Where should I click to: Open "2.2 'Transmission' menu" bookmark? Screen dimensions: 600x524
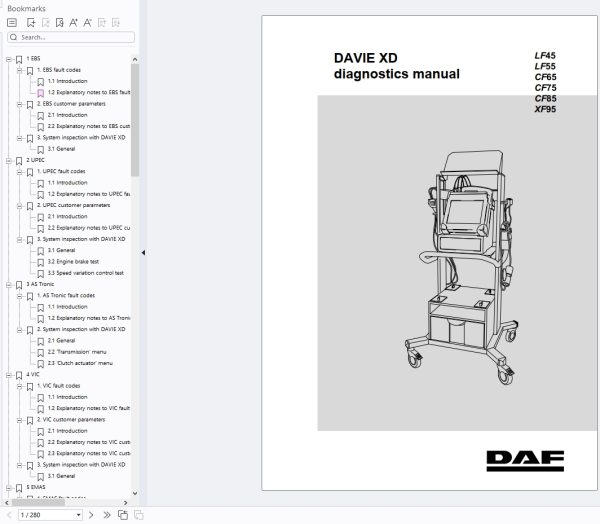point(77,352)
